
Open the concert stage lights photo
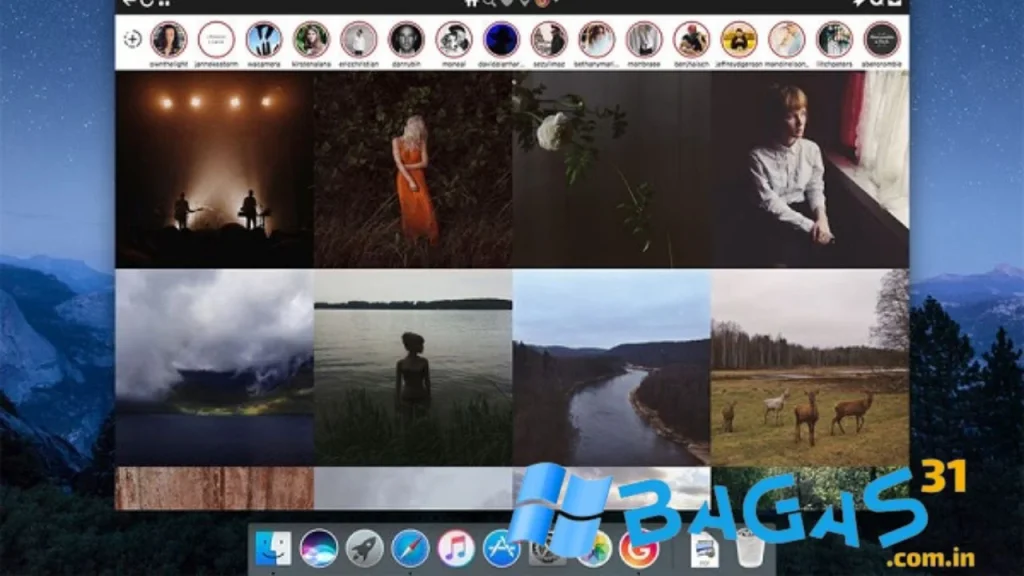point(214,170)
